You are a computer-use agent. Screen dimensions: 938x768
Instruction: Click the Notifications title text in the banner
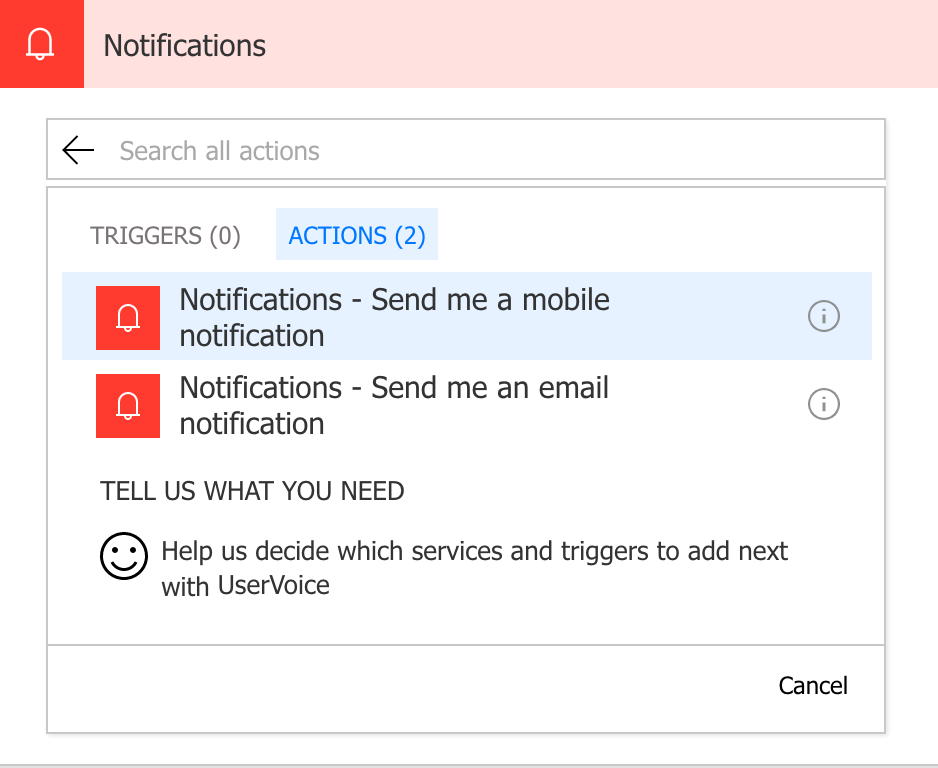pyautogui.click(x=183, y=45)
